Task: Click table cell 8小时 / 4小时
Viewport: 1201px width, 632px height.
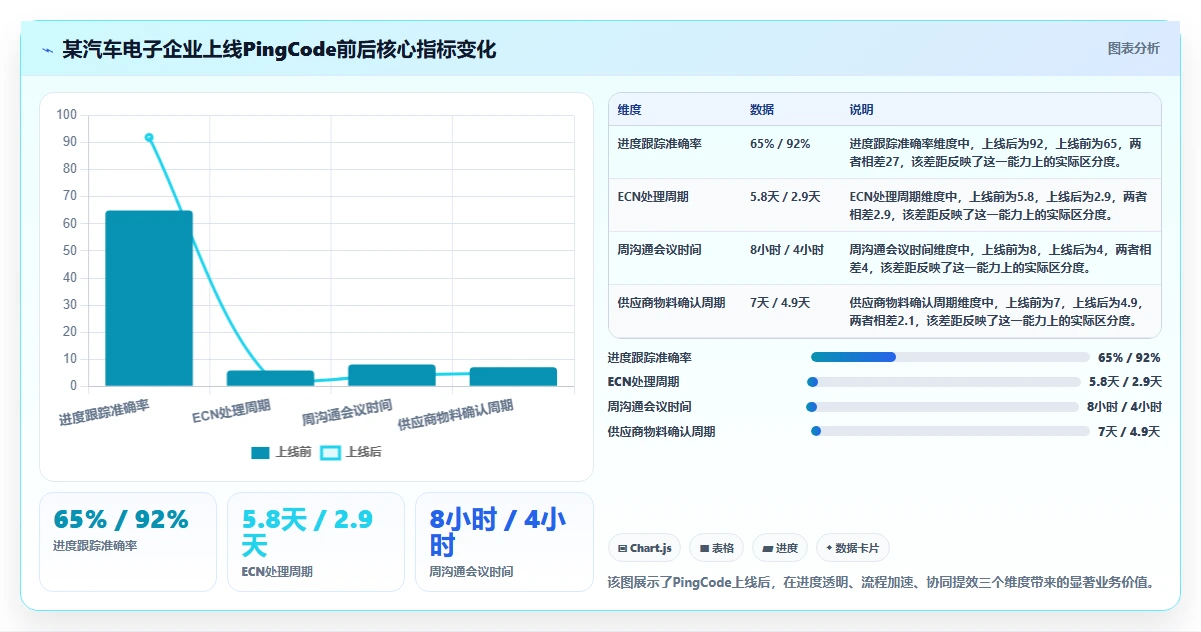Action: tap(786, 250)
